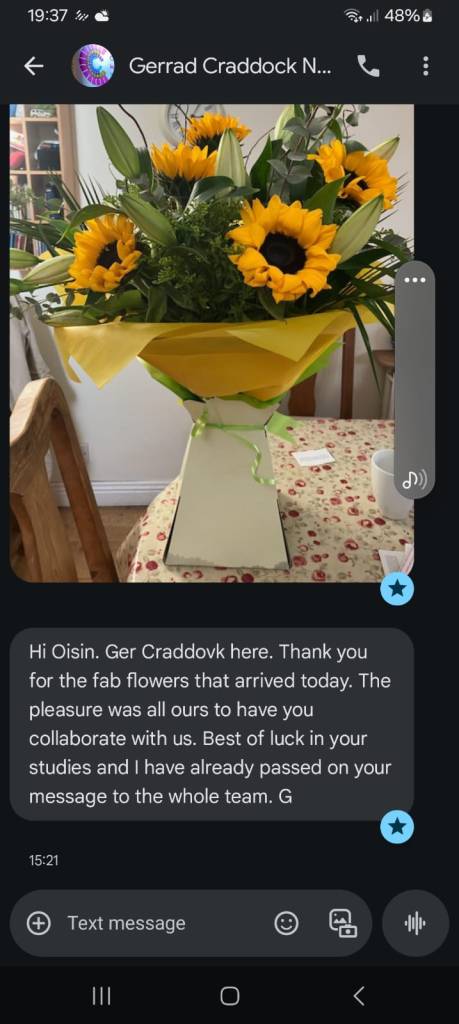Screen dimensions: 459x1024
Task: Tap the back arrow to leave conversation
Action: [34, 66]
